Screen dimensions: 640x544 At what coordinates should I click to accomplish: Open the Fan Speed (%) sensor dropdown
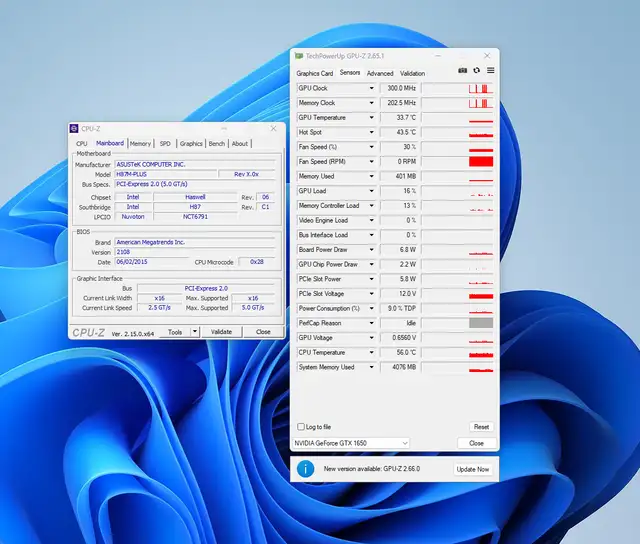click(x=371, y=147)
